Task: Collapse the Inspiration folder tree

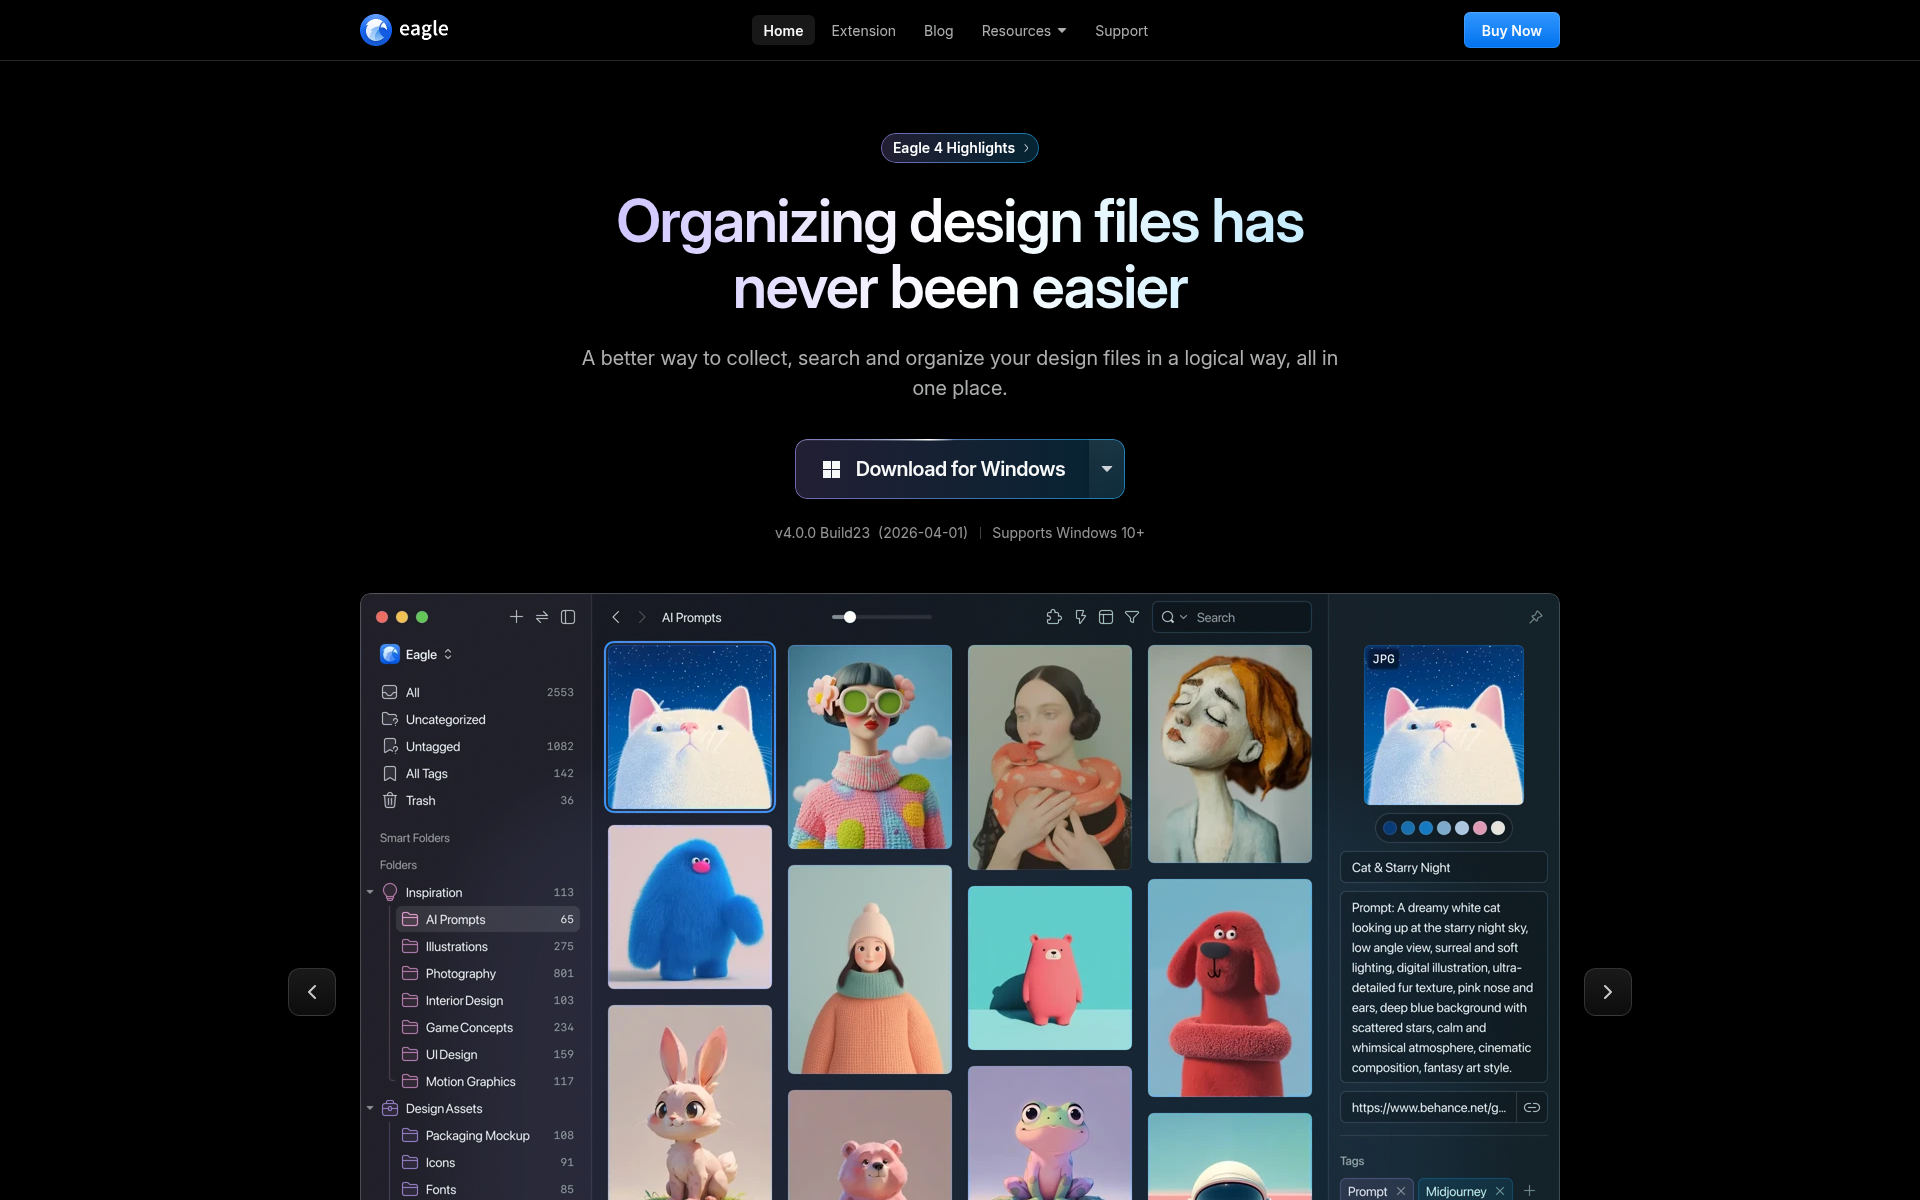Action: (x=370, y=892)
